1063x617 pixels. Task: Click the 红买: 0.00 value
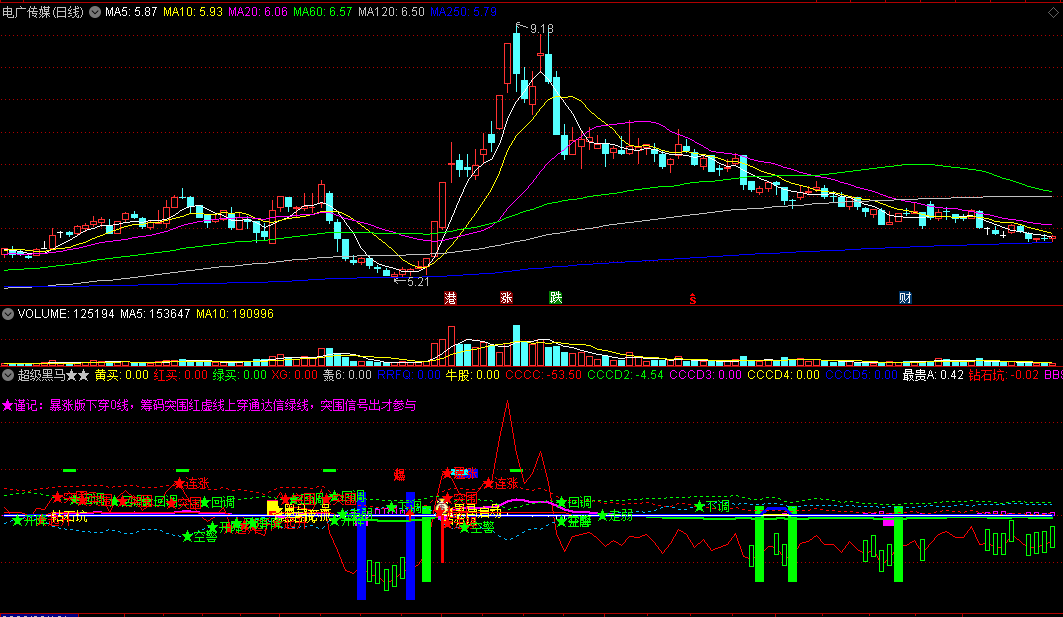[x=180, y=375]
